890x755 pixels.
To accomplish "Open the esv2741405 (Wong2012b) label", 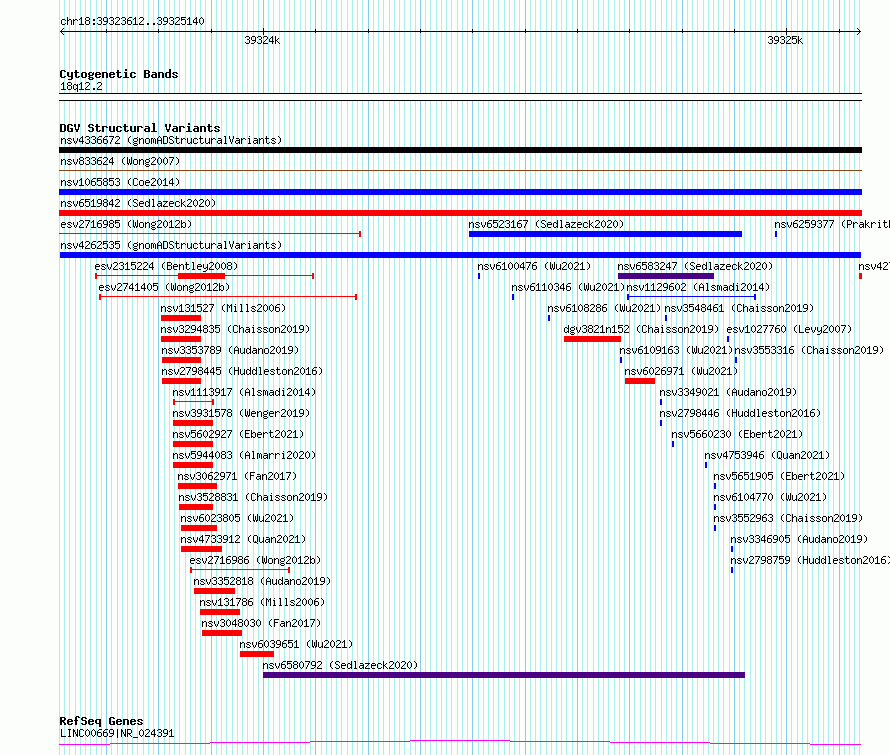I will coord(164,287).
